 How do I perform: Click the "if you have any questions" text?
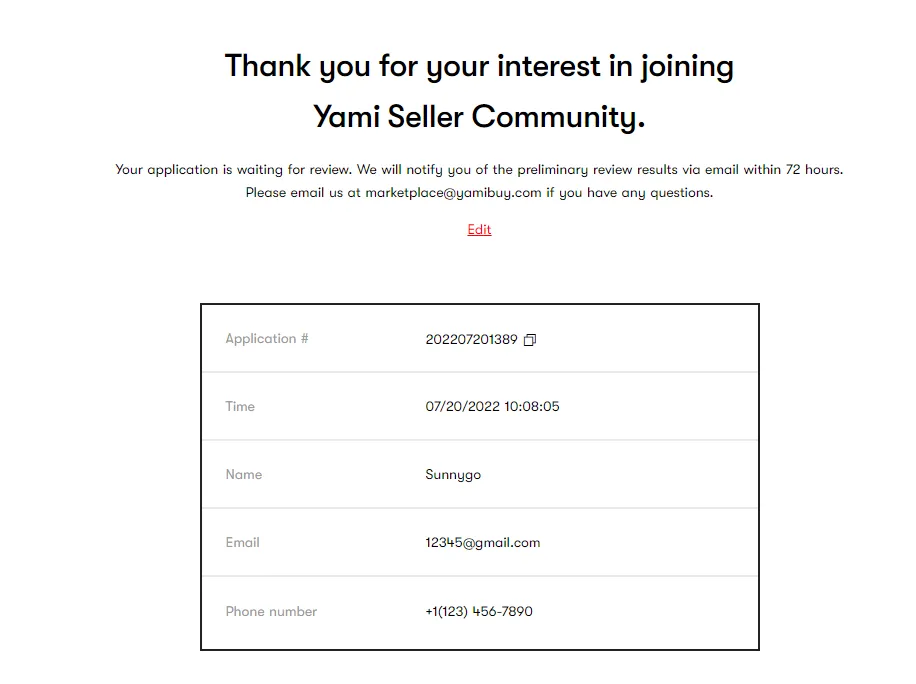[629, 193]
